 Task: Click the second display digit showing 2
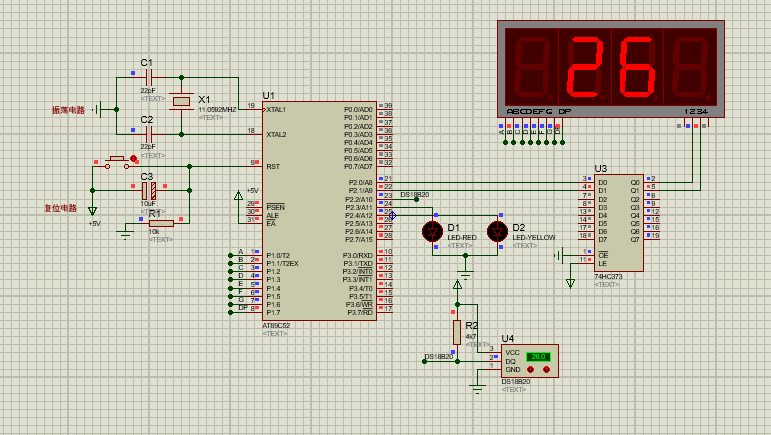coord(585,67)
